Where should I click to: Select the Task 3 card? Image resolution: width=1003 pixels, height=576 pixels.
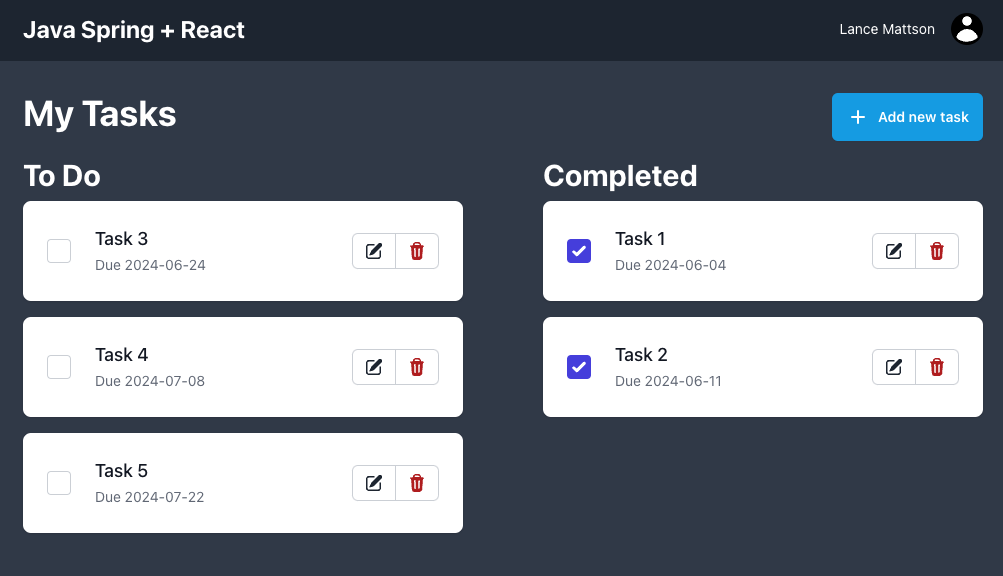(242, 251)
